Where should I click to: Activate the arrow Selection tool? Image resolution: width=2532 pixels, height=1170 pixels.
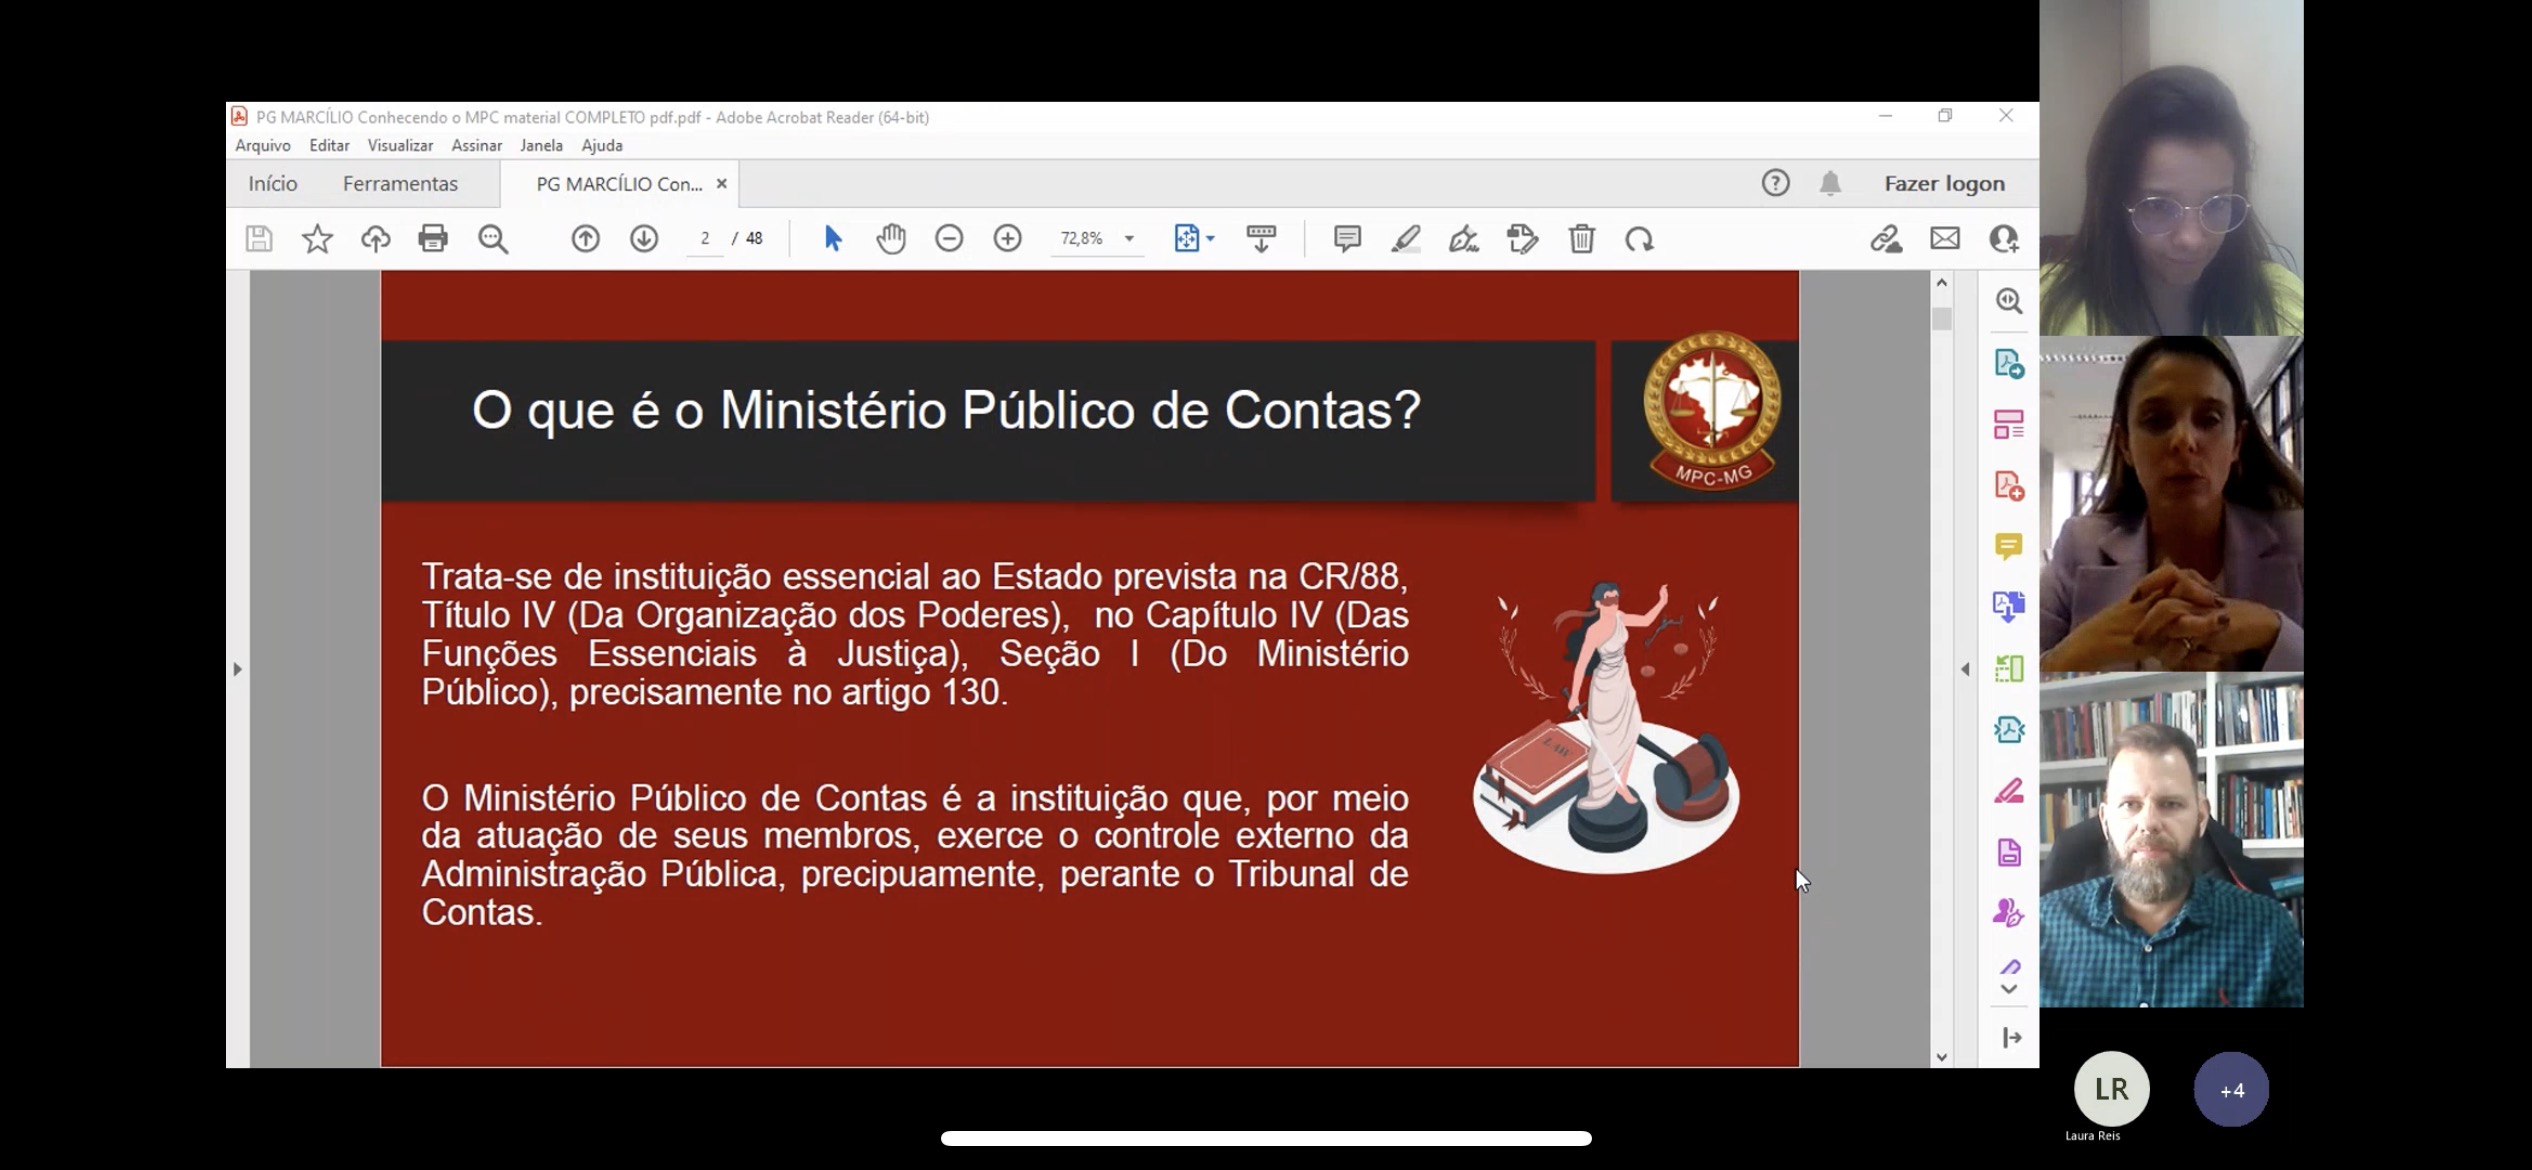[832, 239]
